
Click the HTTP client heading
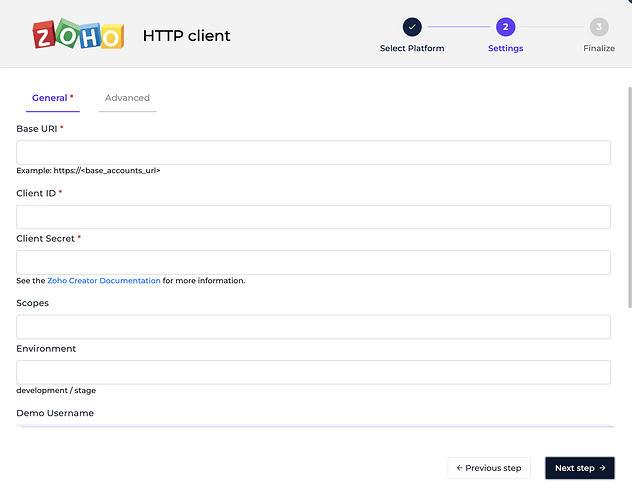[186, 36]
